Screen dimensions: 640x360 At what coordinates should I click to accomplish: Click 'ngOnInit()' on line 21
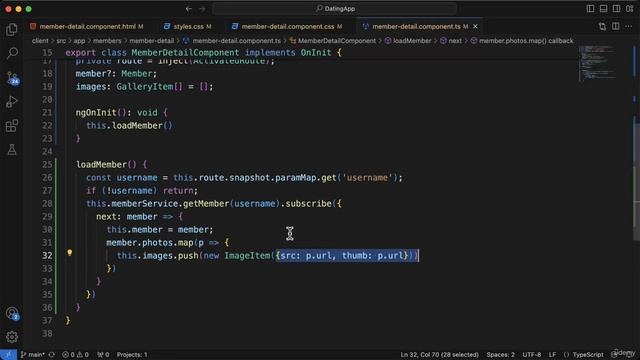coord(101,113)
